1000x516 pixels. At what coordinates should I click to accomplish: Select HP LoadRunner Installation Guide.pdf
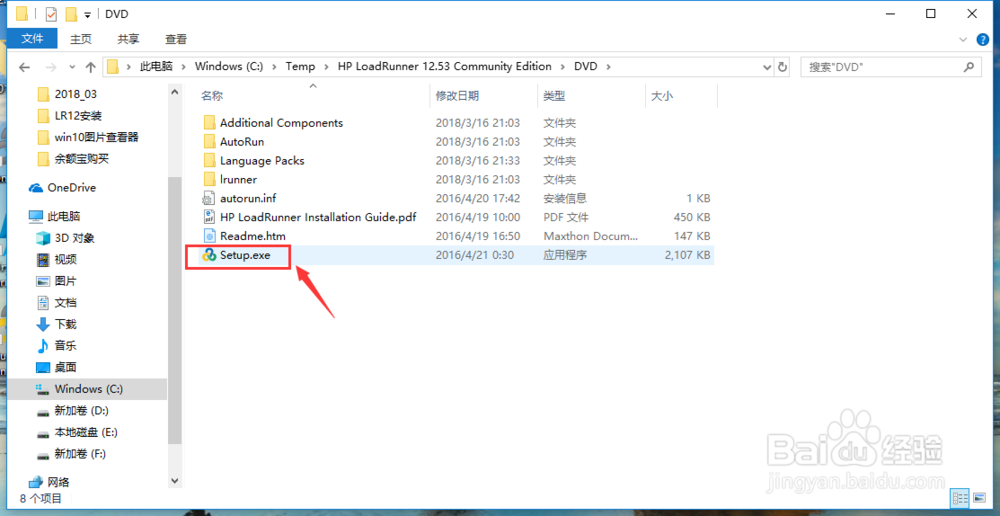point(318,217)
